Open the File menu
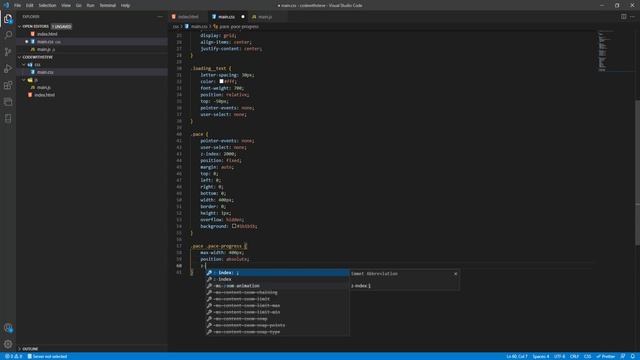640x360 pixels. pyautogui.click(x=18, y=5)
